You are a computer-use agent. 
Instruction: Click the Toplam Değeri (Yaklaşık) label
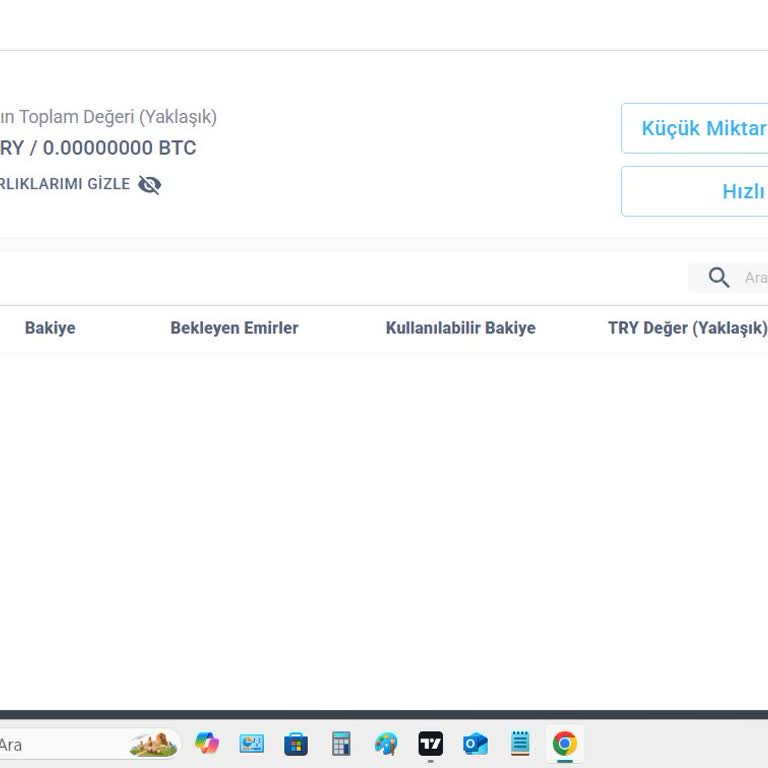coord(118,117)
